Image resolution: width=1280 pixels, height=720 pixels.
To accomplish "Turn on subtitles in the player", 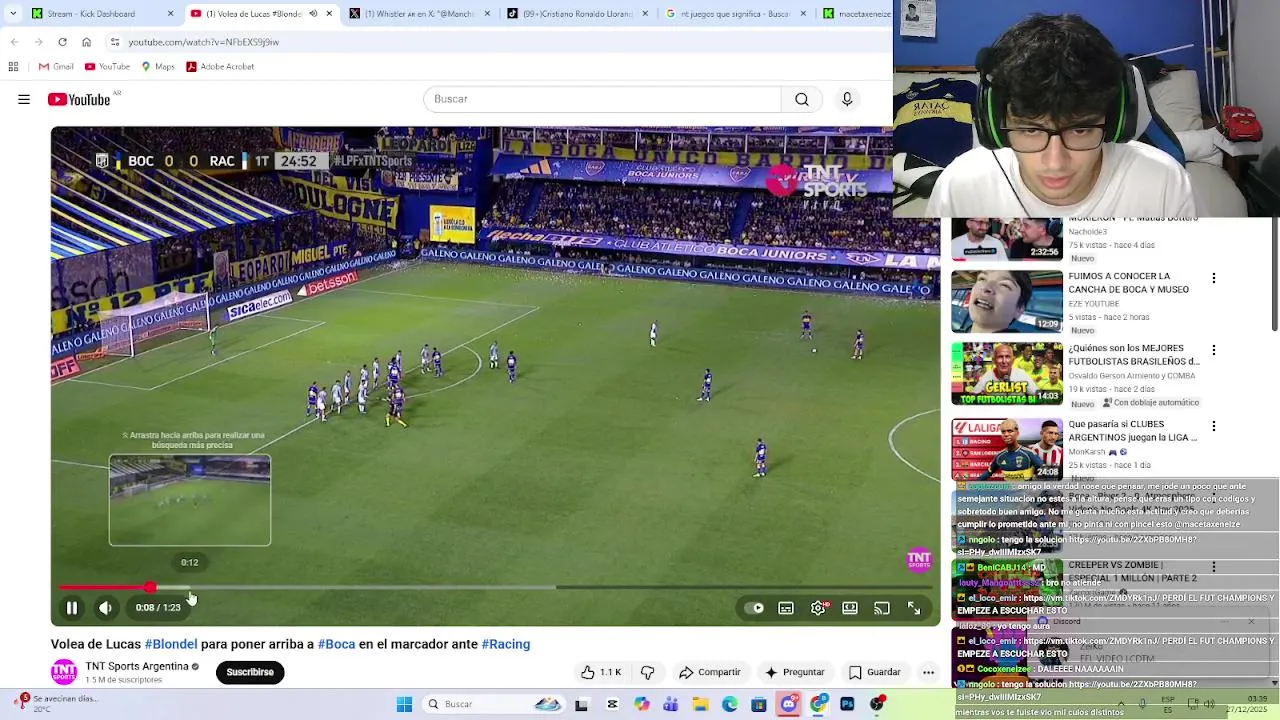I will pos(786,608).
